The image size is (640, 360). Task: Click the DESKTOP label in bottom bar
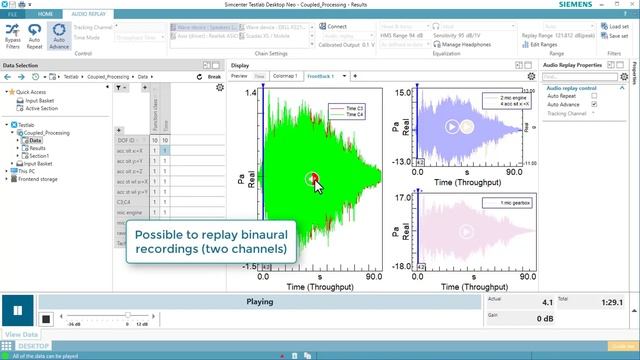(33, 346)
